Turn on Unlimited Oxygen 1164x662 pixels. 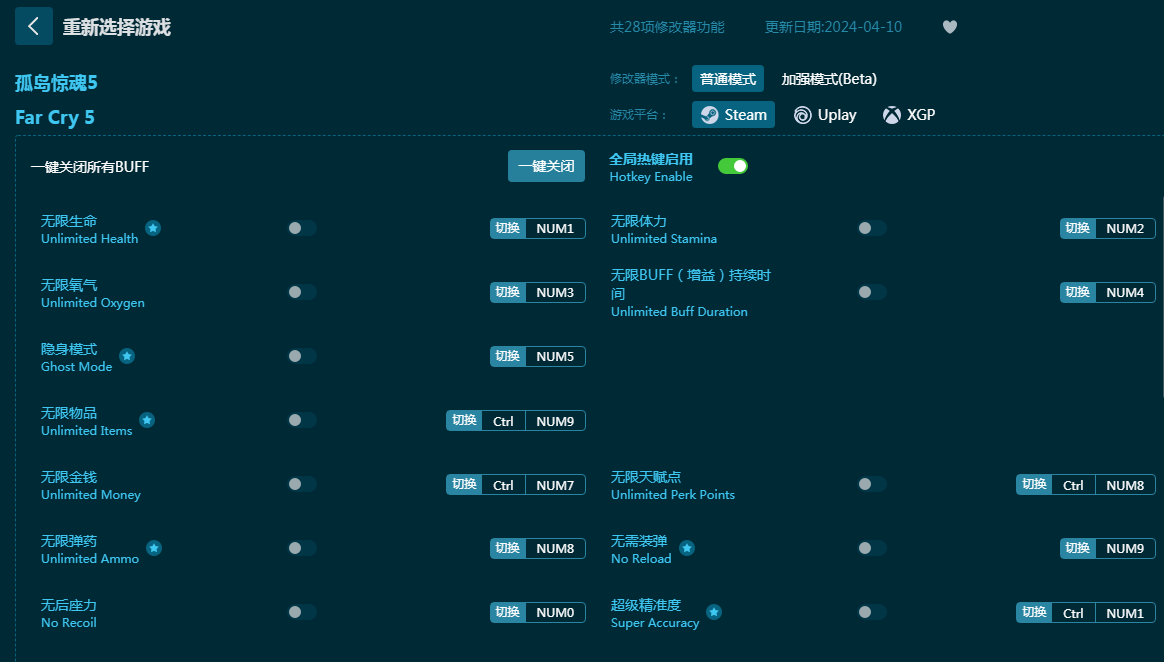(302, 292)
